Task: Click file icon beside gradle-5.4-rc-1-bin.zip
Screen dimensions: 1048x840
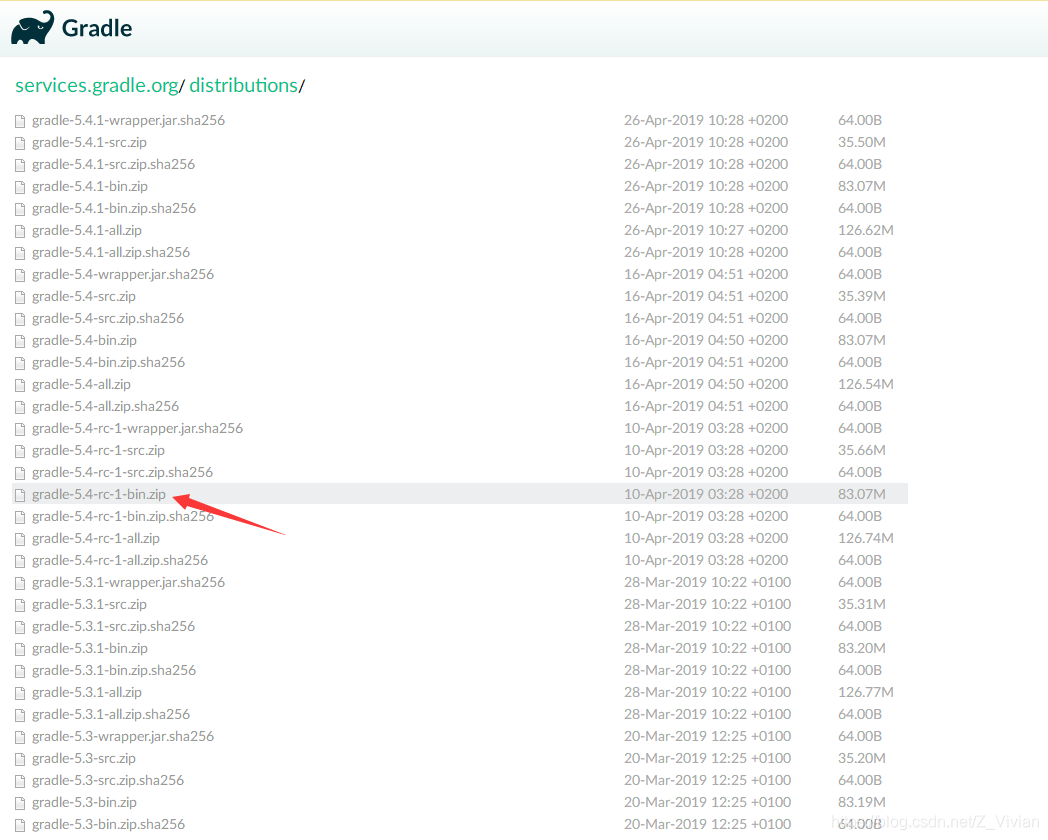Action: [x=20, y=495]
